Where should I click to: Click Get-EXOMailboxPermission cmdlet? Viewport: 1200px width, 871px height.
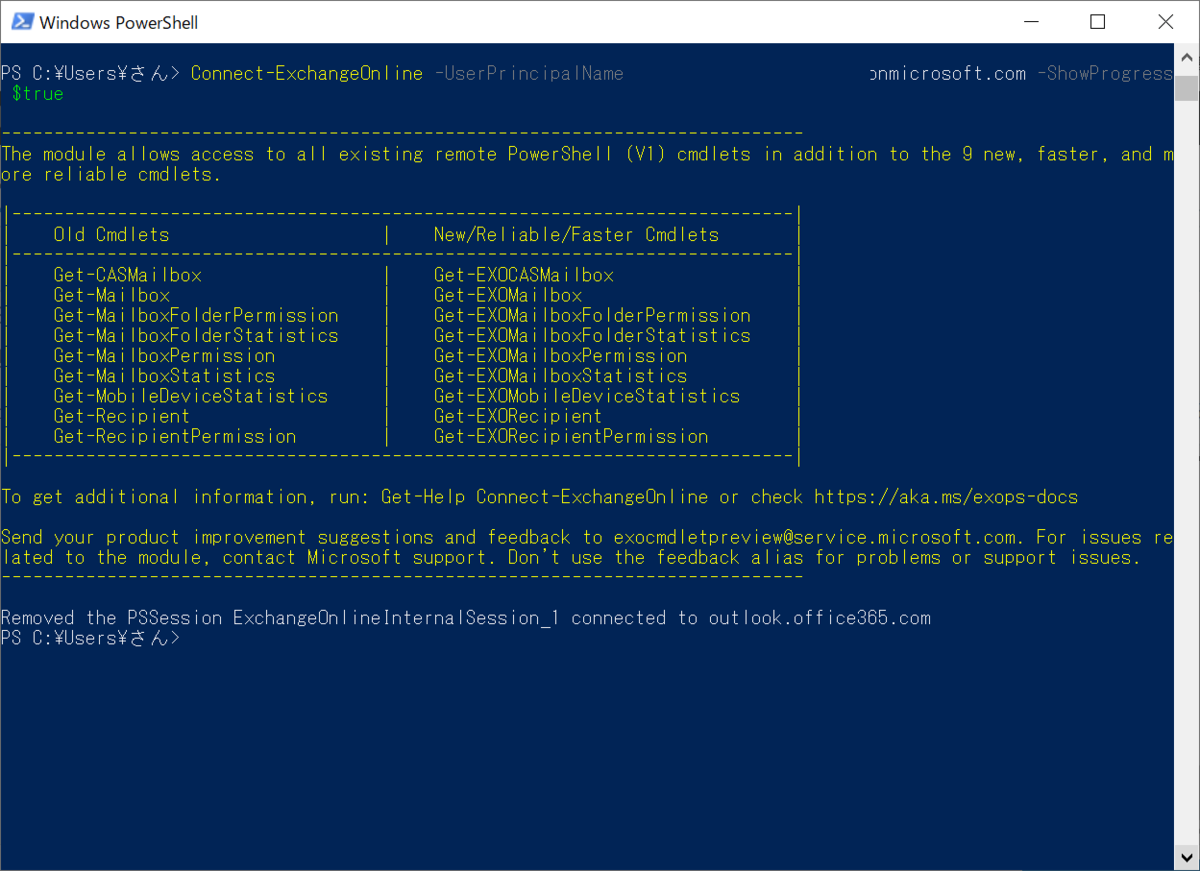pyautogui.click(x=561, y=355)
